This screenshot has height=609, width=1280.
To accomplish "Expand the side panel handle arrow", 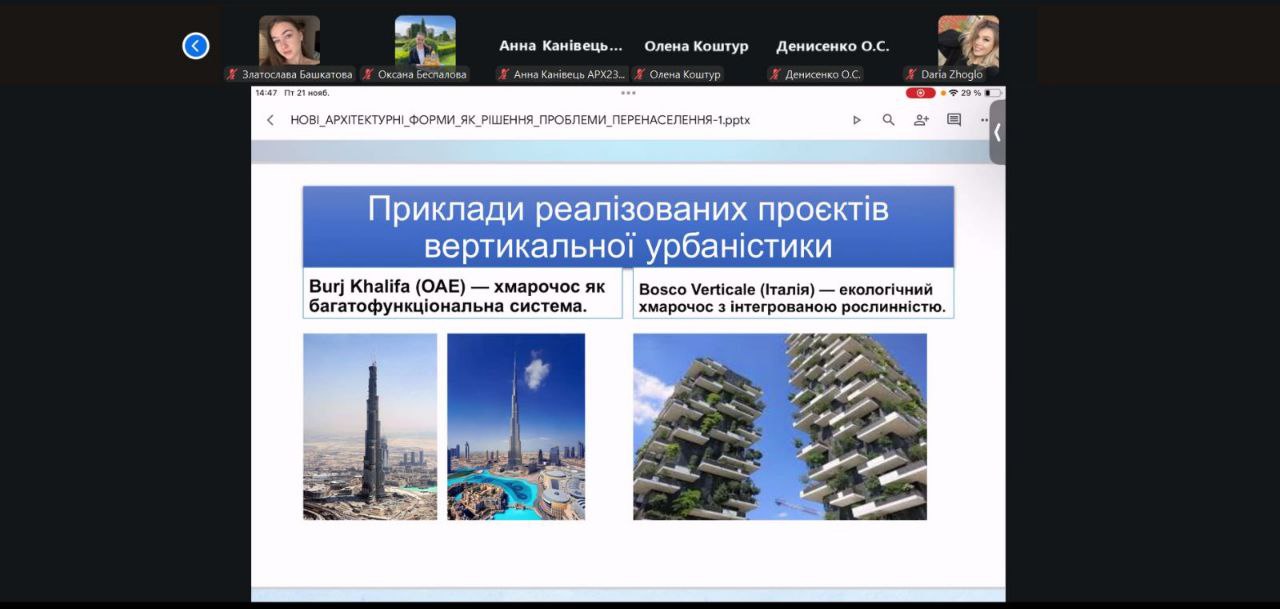I will pyautogui.click(x=997, y=132).
